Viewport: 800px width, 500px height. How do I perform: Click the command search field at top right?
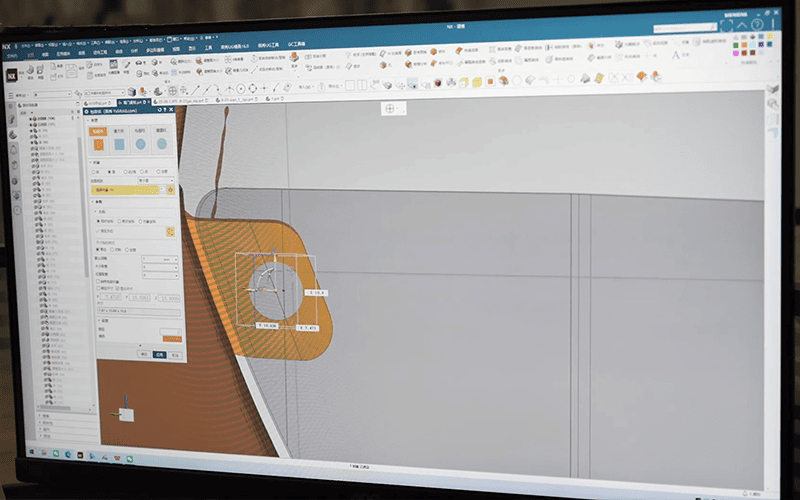pyautogui.click(x=685, y=28)
